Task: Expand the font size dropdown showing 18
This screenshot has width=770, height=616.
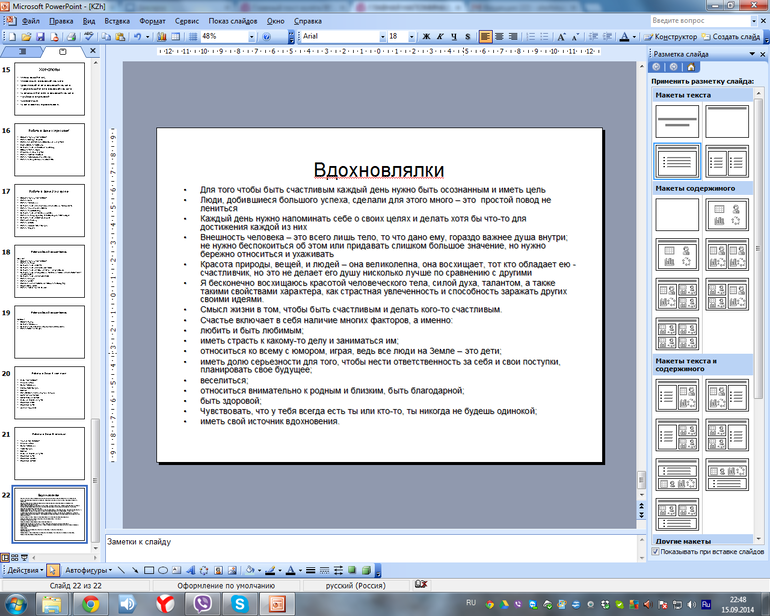Action: click(410, 36)
